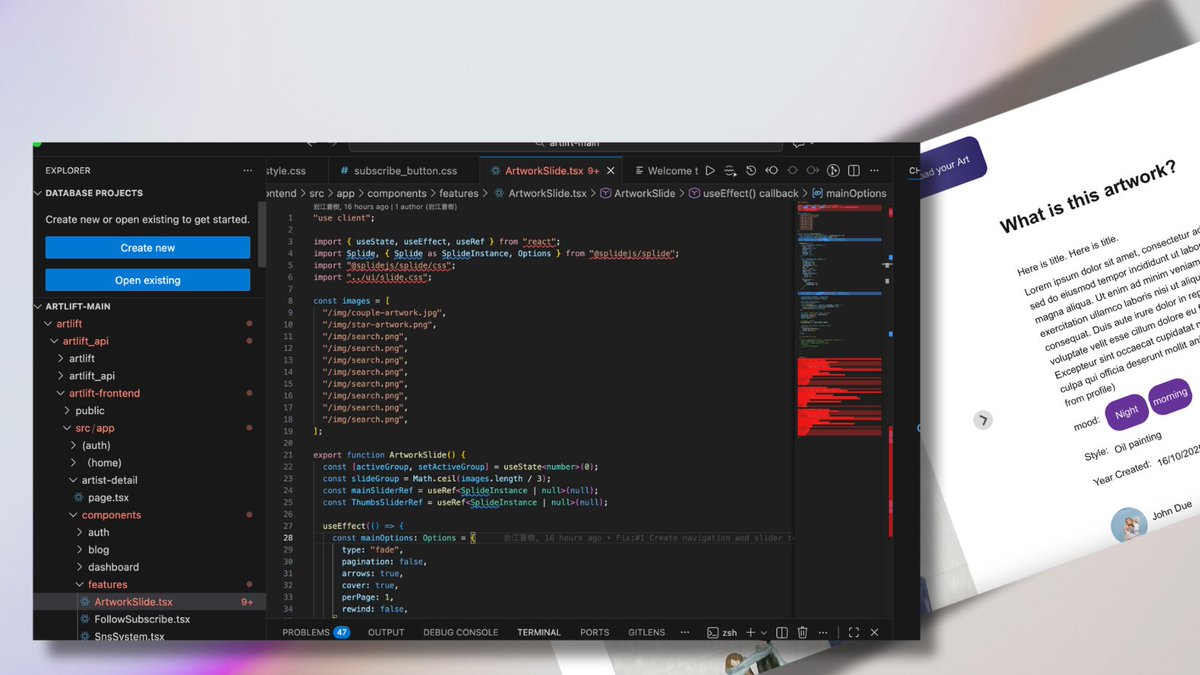
Task: Click the Open existing button
Action: (x=148, y=280)
